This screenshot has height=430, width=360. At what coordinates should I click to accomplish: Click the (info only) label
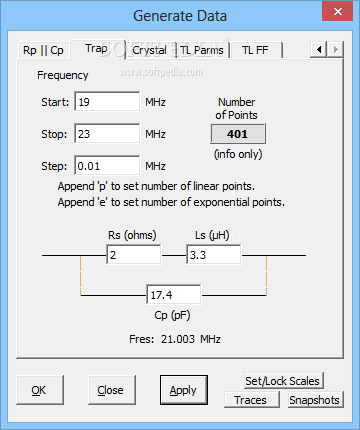[238, 154]
